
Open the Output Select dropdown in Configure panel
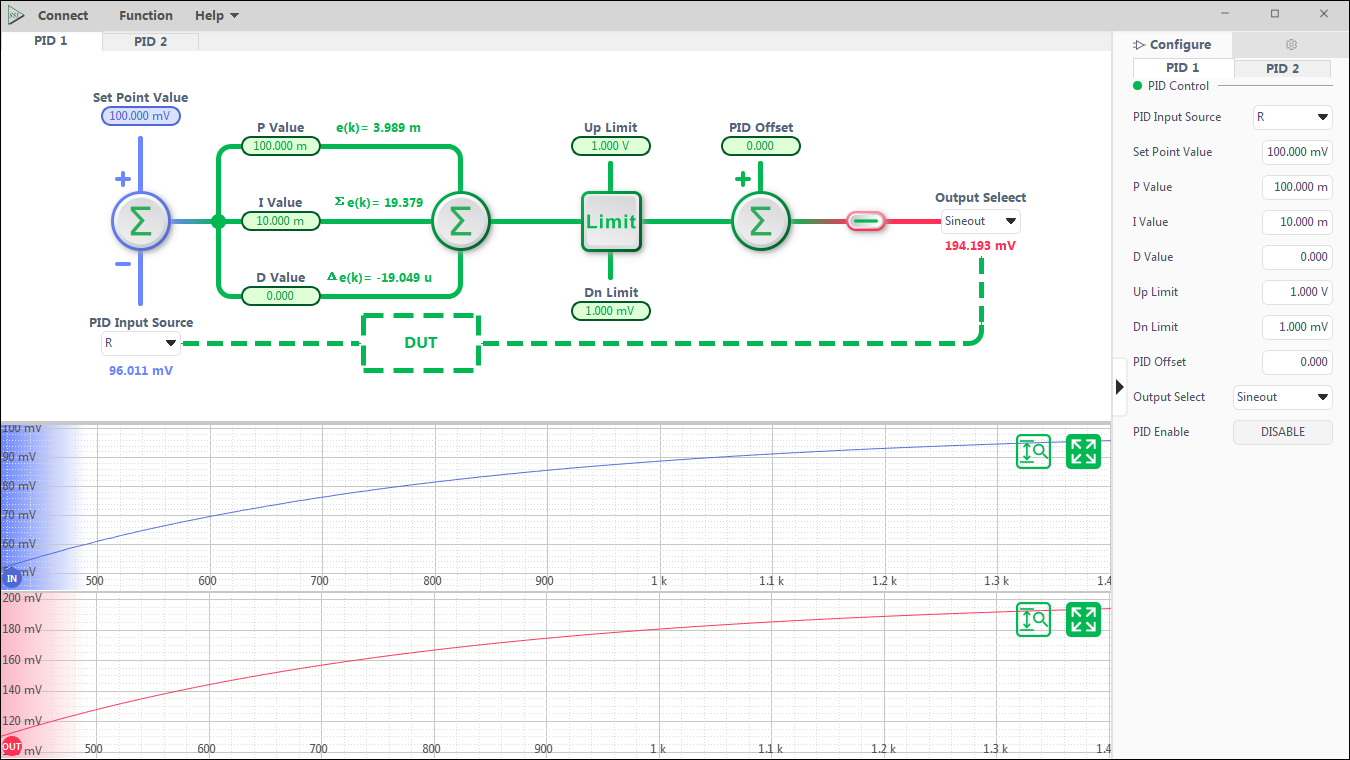(x=1282, y=397)
